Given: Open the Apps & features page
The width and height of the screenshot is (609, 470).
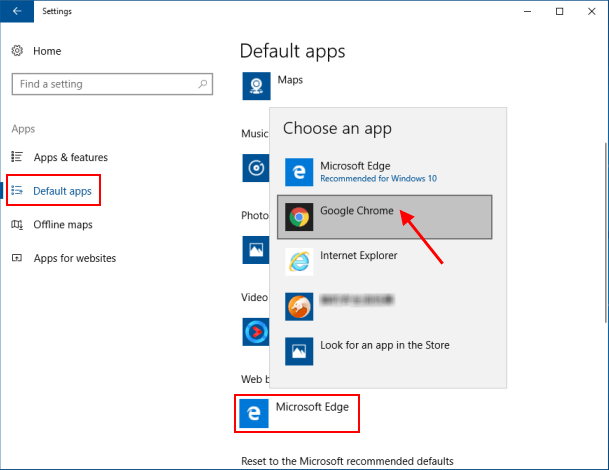Looking at the screenshot, I should point(70,157).
